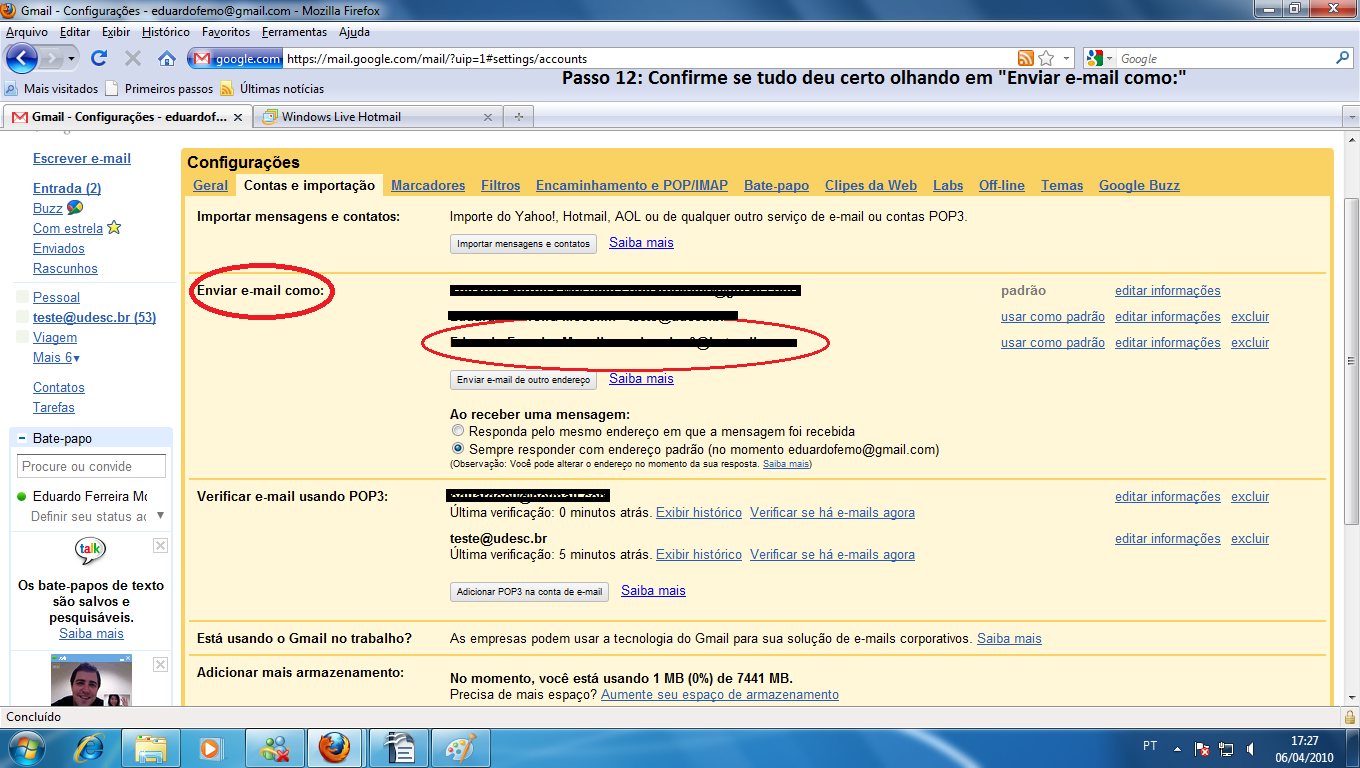Open the Ferramentas menu
The image size is (1360, 768).
point(294,32)
